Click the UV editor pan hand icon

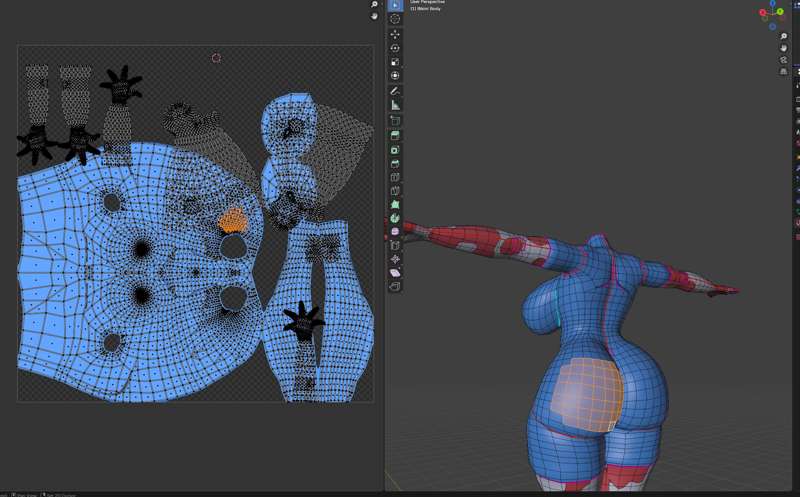pos(374,16)
